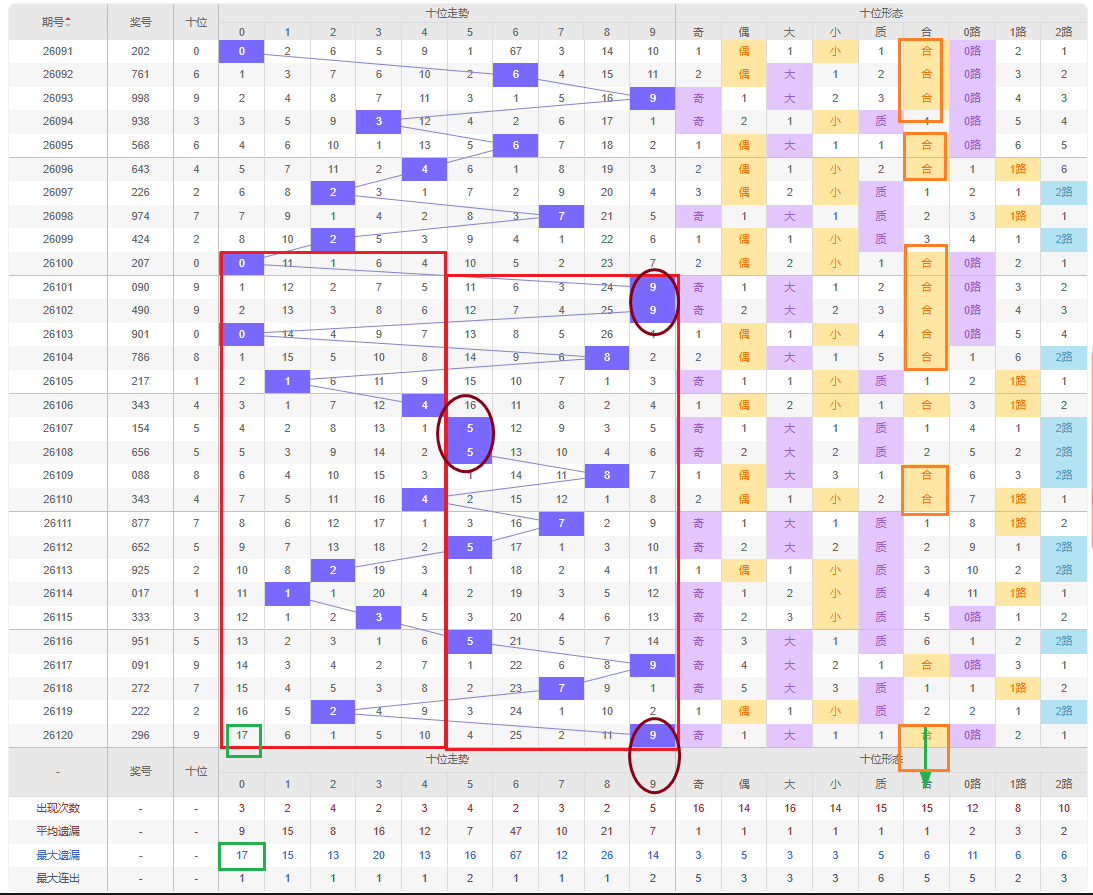Click the 2路 cell in row 26097
This screenshot has height=895, width=1093.
[1064, 192]
